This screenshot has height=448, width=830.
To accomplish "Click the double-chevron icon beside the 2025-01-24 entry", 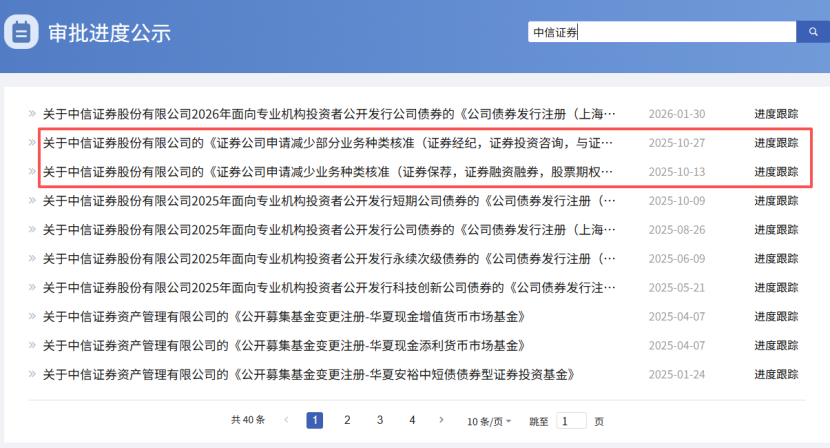I will pos(32,375).
